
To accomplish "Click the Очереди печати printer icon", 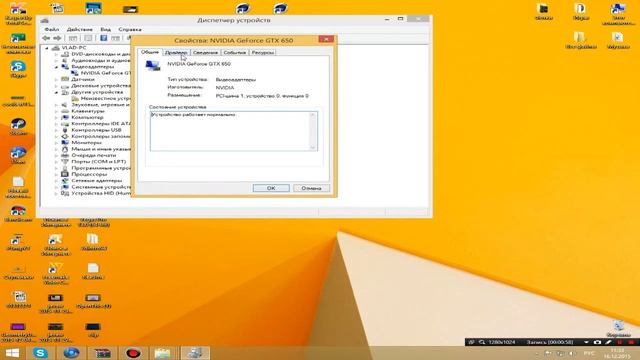I will [x=65, y=155].
